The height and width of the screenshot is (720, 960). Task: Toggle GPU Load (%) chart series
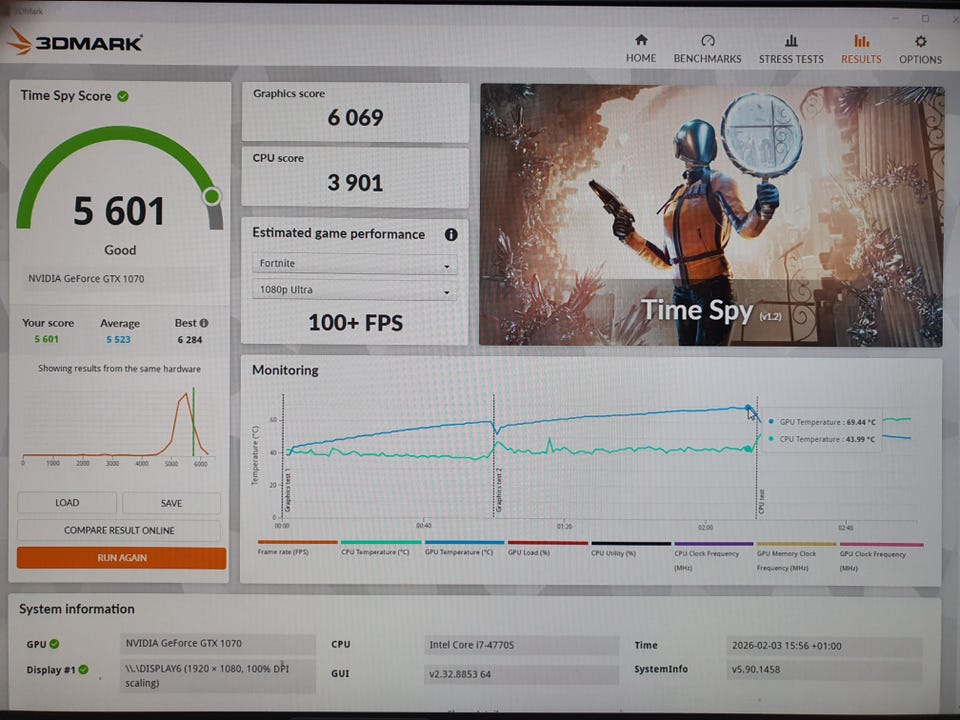point(547,548)
